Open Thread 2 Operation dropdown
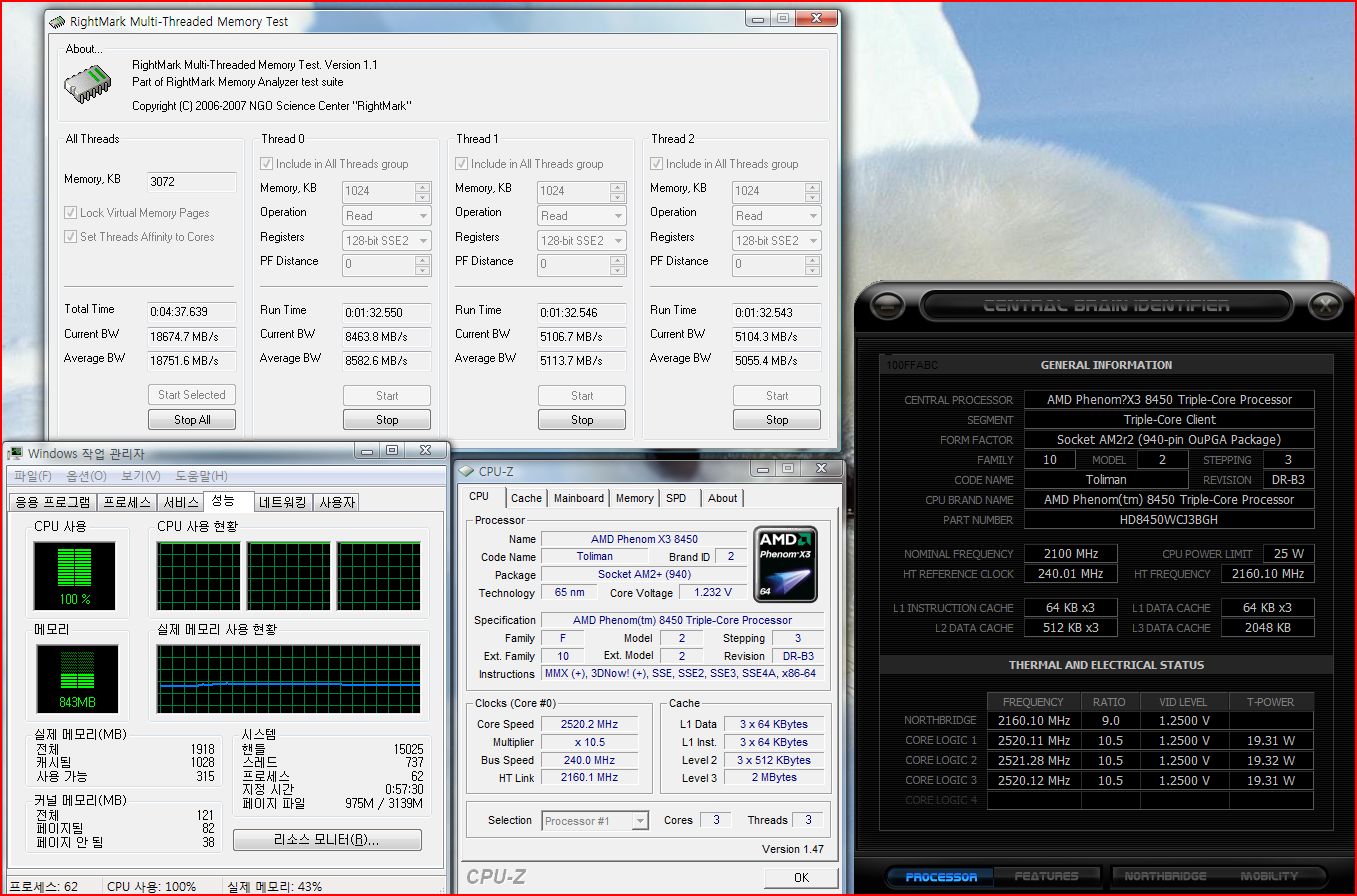The height and width of the screenshot is (896, 1357). [x=777, y=215]
